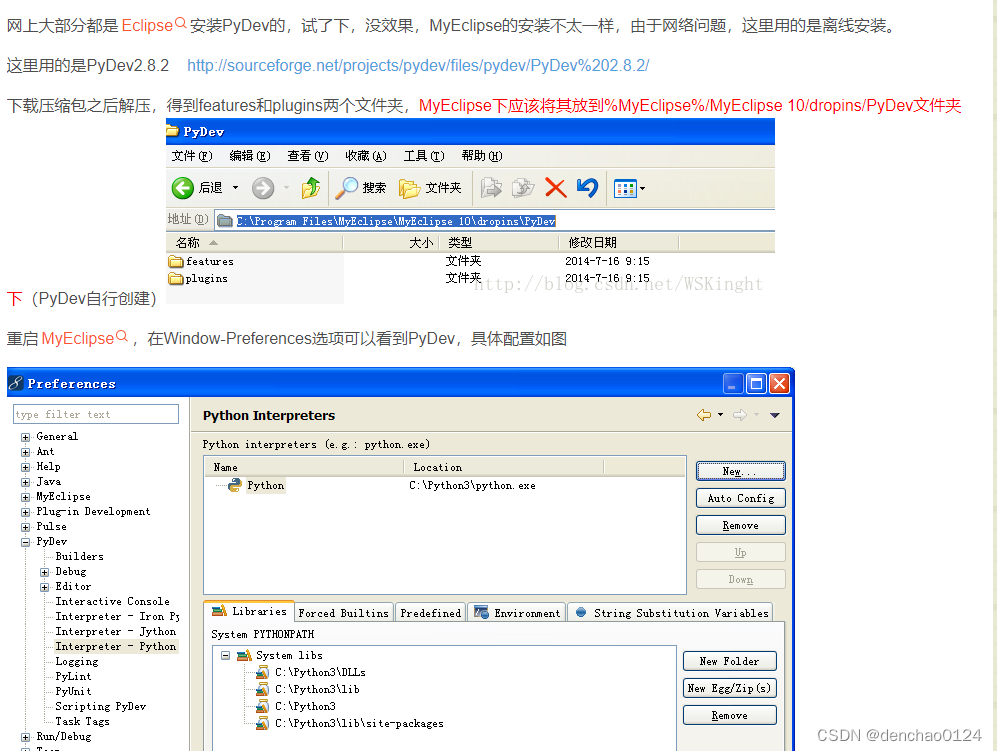Open the 编辑(E) menu

coord(250,156)
